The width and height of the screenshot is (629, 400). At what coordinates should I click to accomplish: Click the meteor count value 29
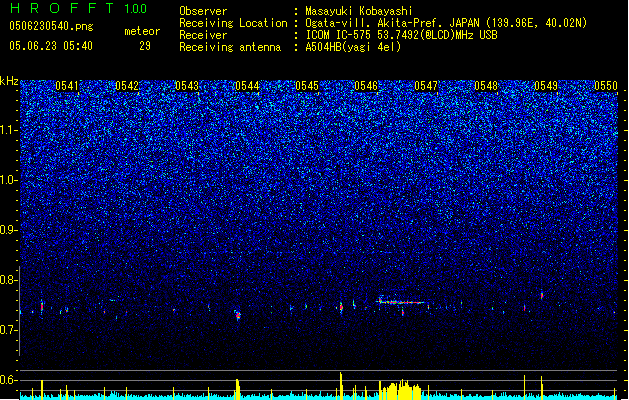(x=145, y=46)
